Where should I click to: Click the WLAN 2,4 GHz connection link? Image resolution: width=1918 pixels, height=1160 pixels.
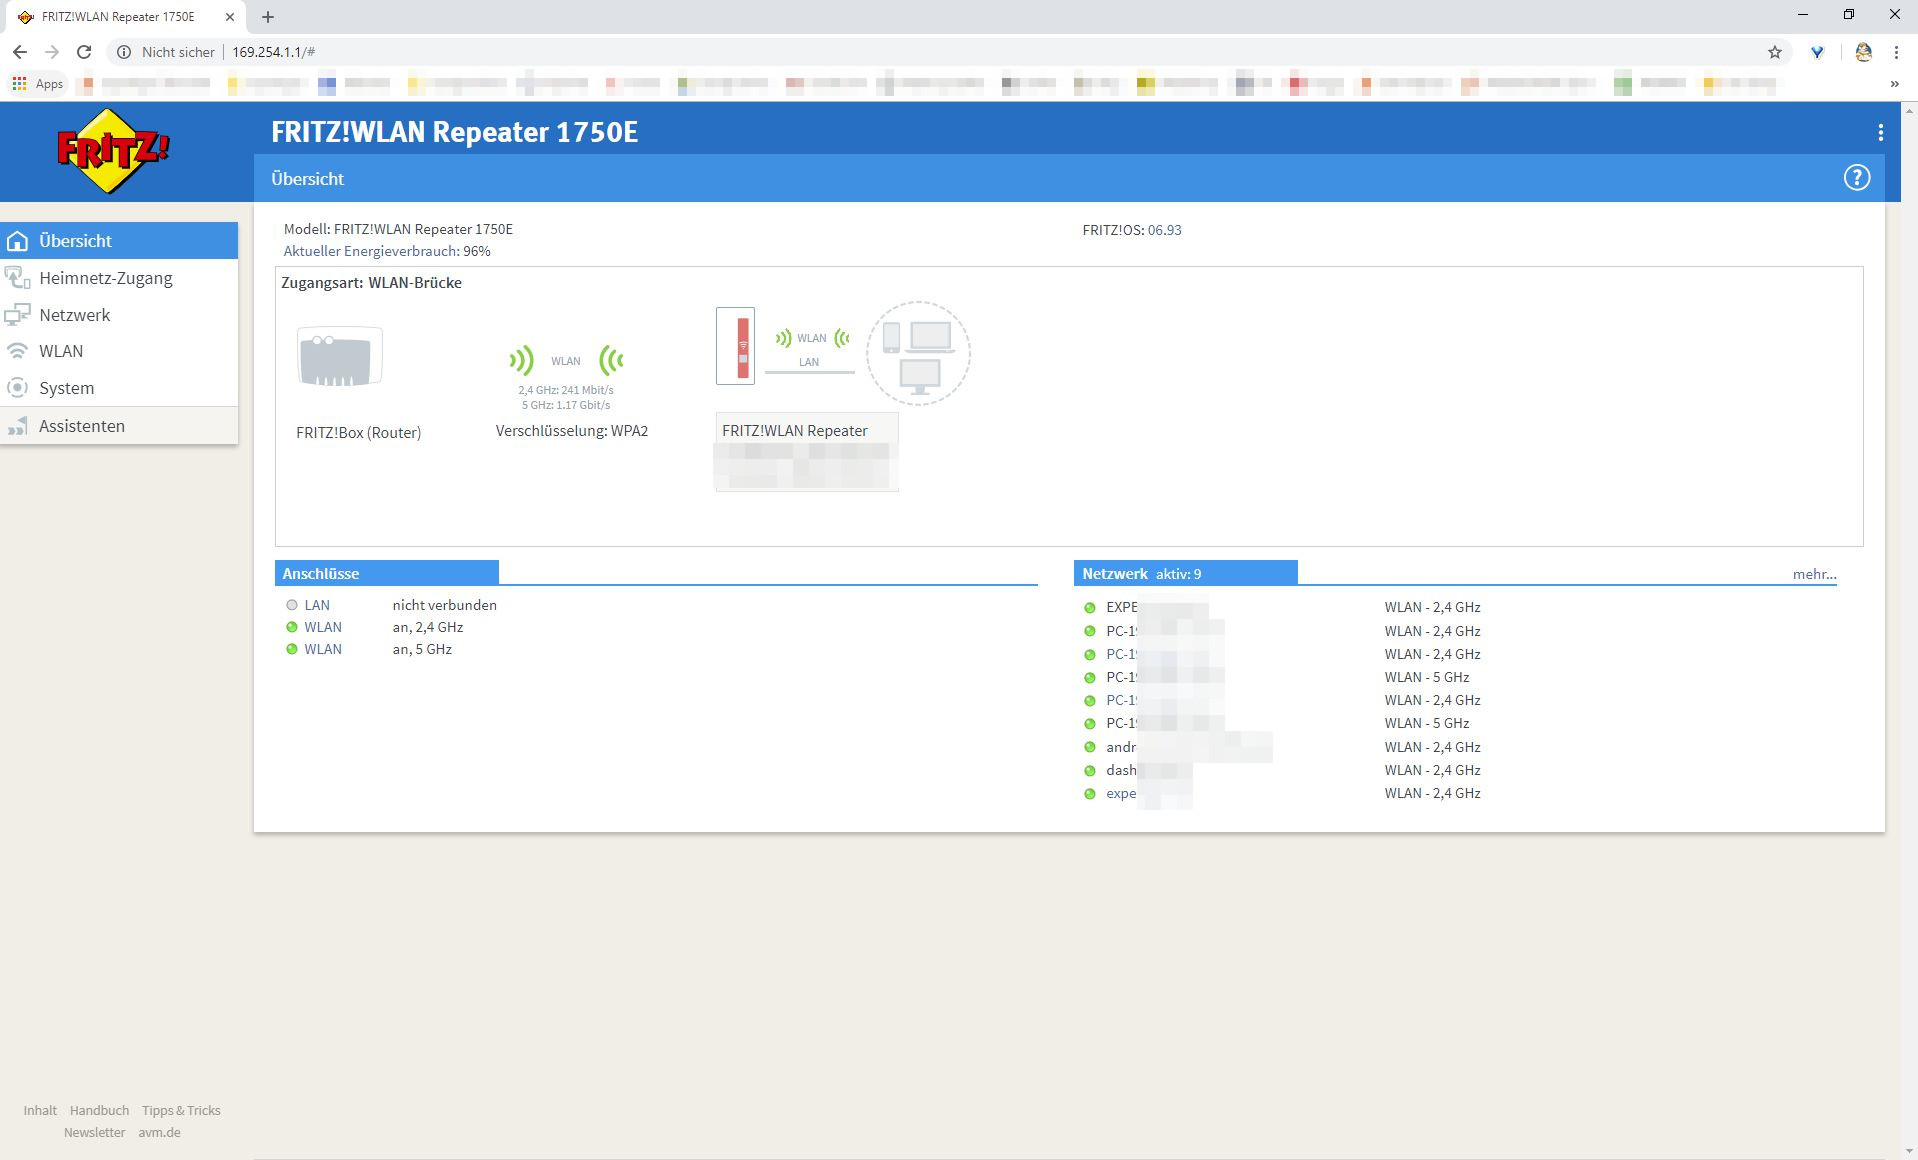point(323,627)
